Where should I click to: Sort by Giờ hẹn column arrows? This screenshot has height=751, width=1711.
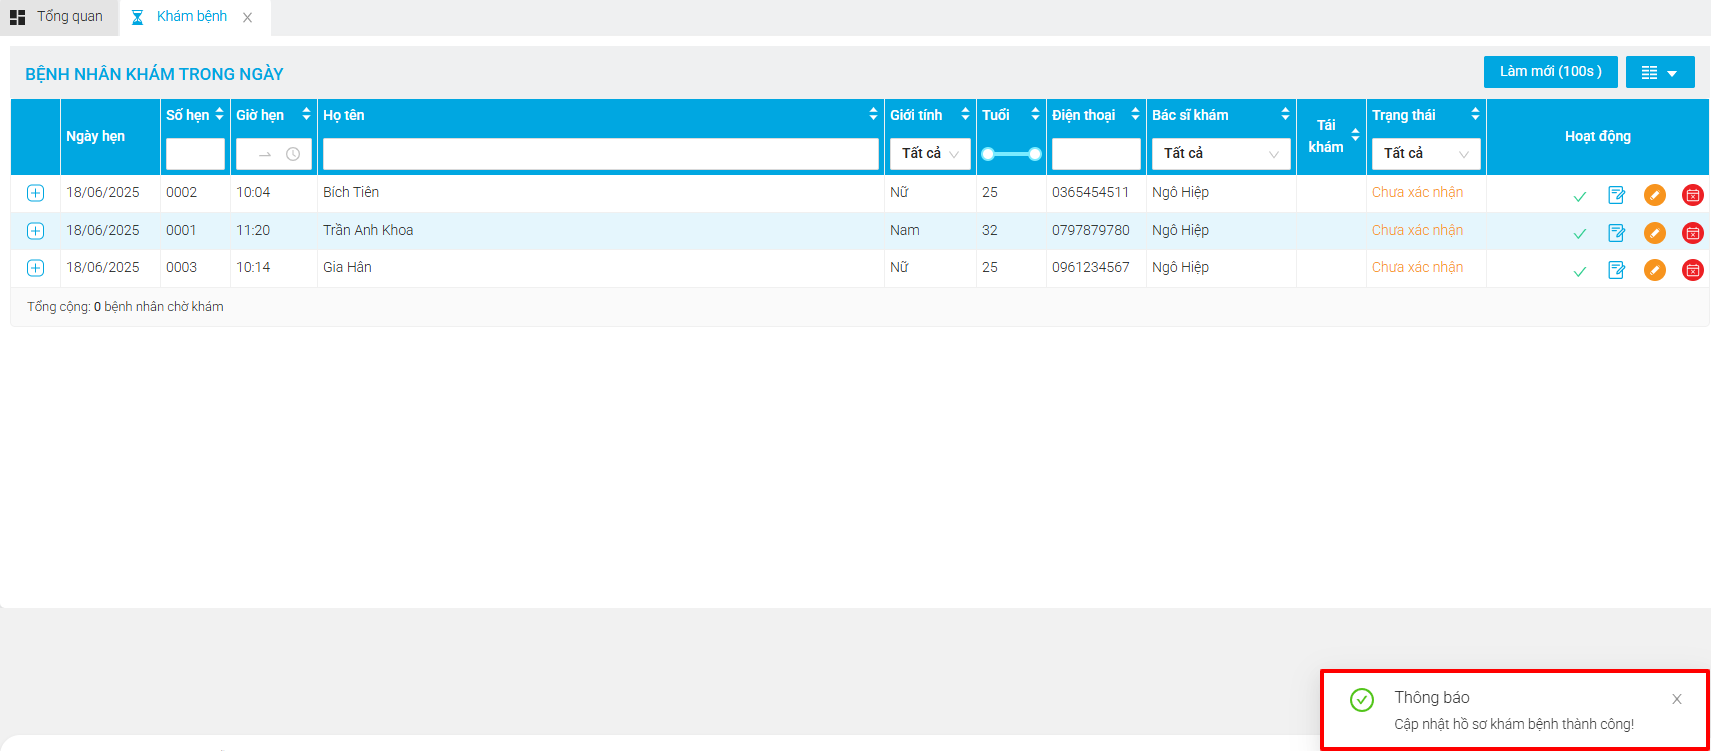point(306,115)
